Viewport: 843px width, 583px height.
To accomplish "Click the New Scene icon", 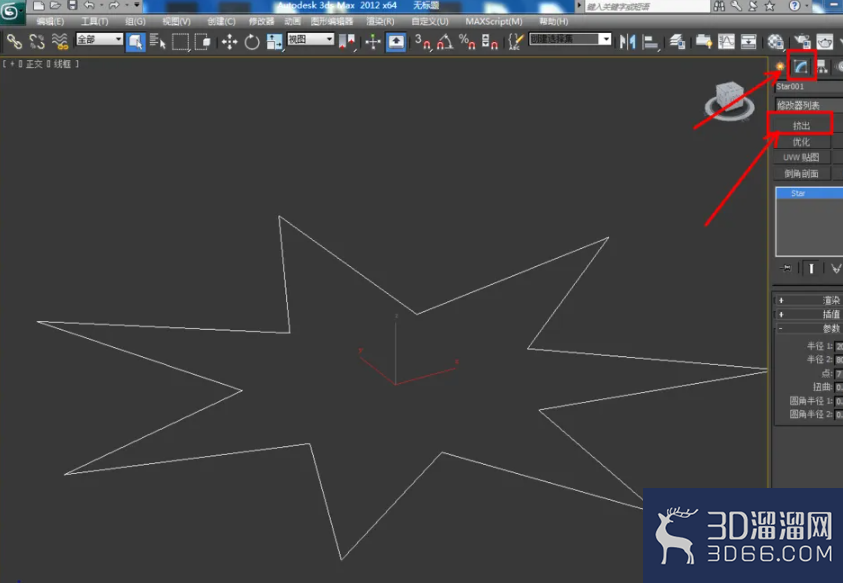I will click(38, 6).
